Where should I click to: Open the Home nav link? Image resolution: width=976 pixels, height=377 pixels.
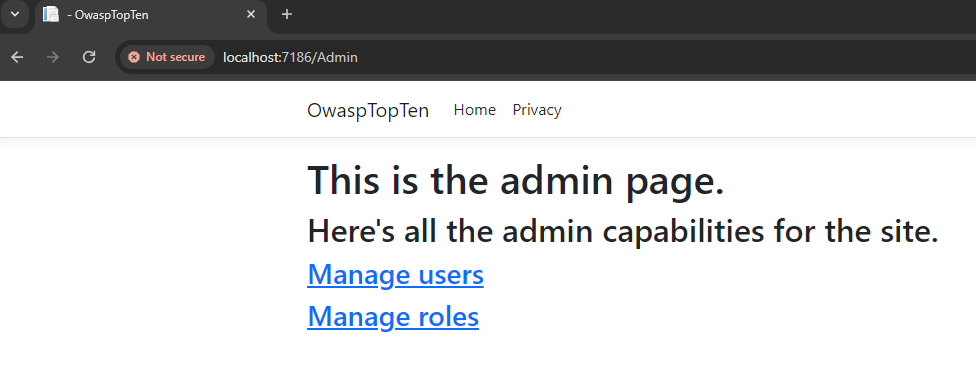pyautogui.click(x=475, y=110)
